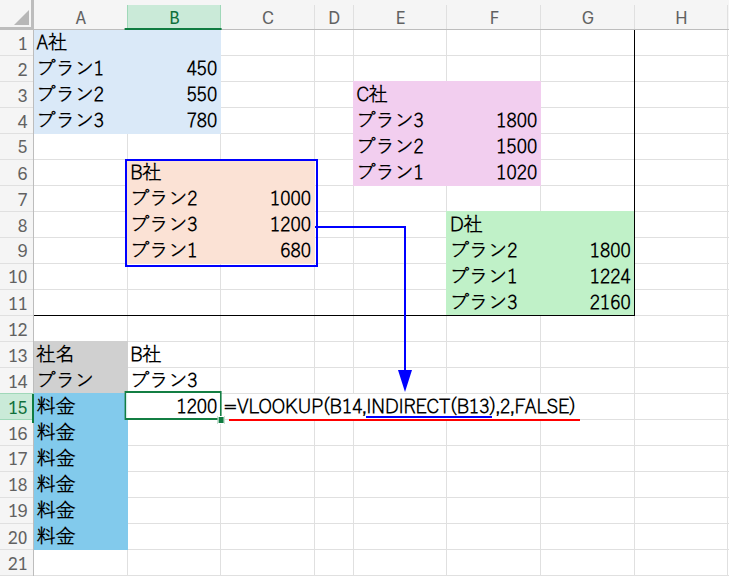Viewport: 729px width, 576px height.
Task: Click the D社 プラン3 label cell
Action: click(x=493, y=303)
